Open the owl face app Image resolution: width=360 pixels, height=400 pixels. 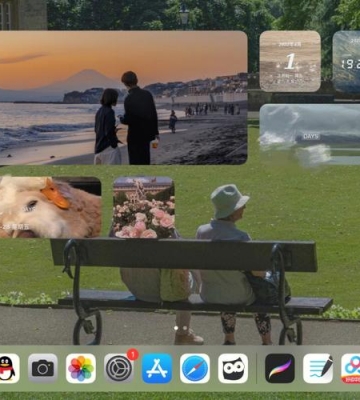tap(233, 368)
